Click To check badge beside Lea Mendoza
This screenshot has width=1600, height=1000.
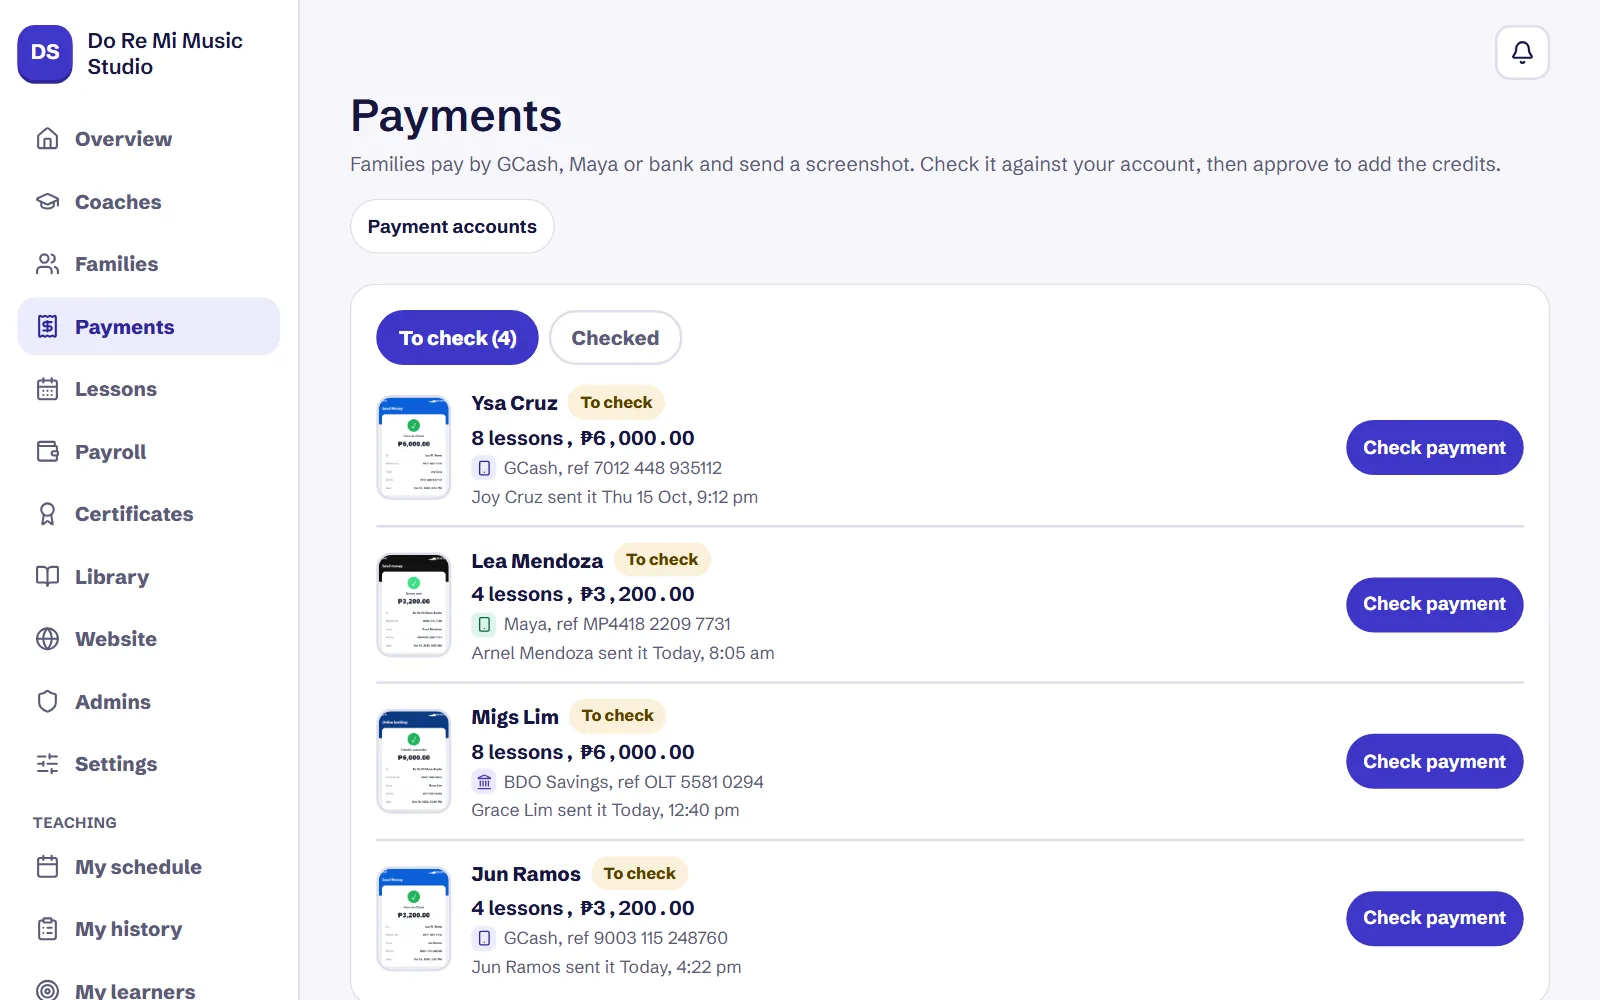point(662,559)
